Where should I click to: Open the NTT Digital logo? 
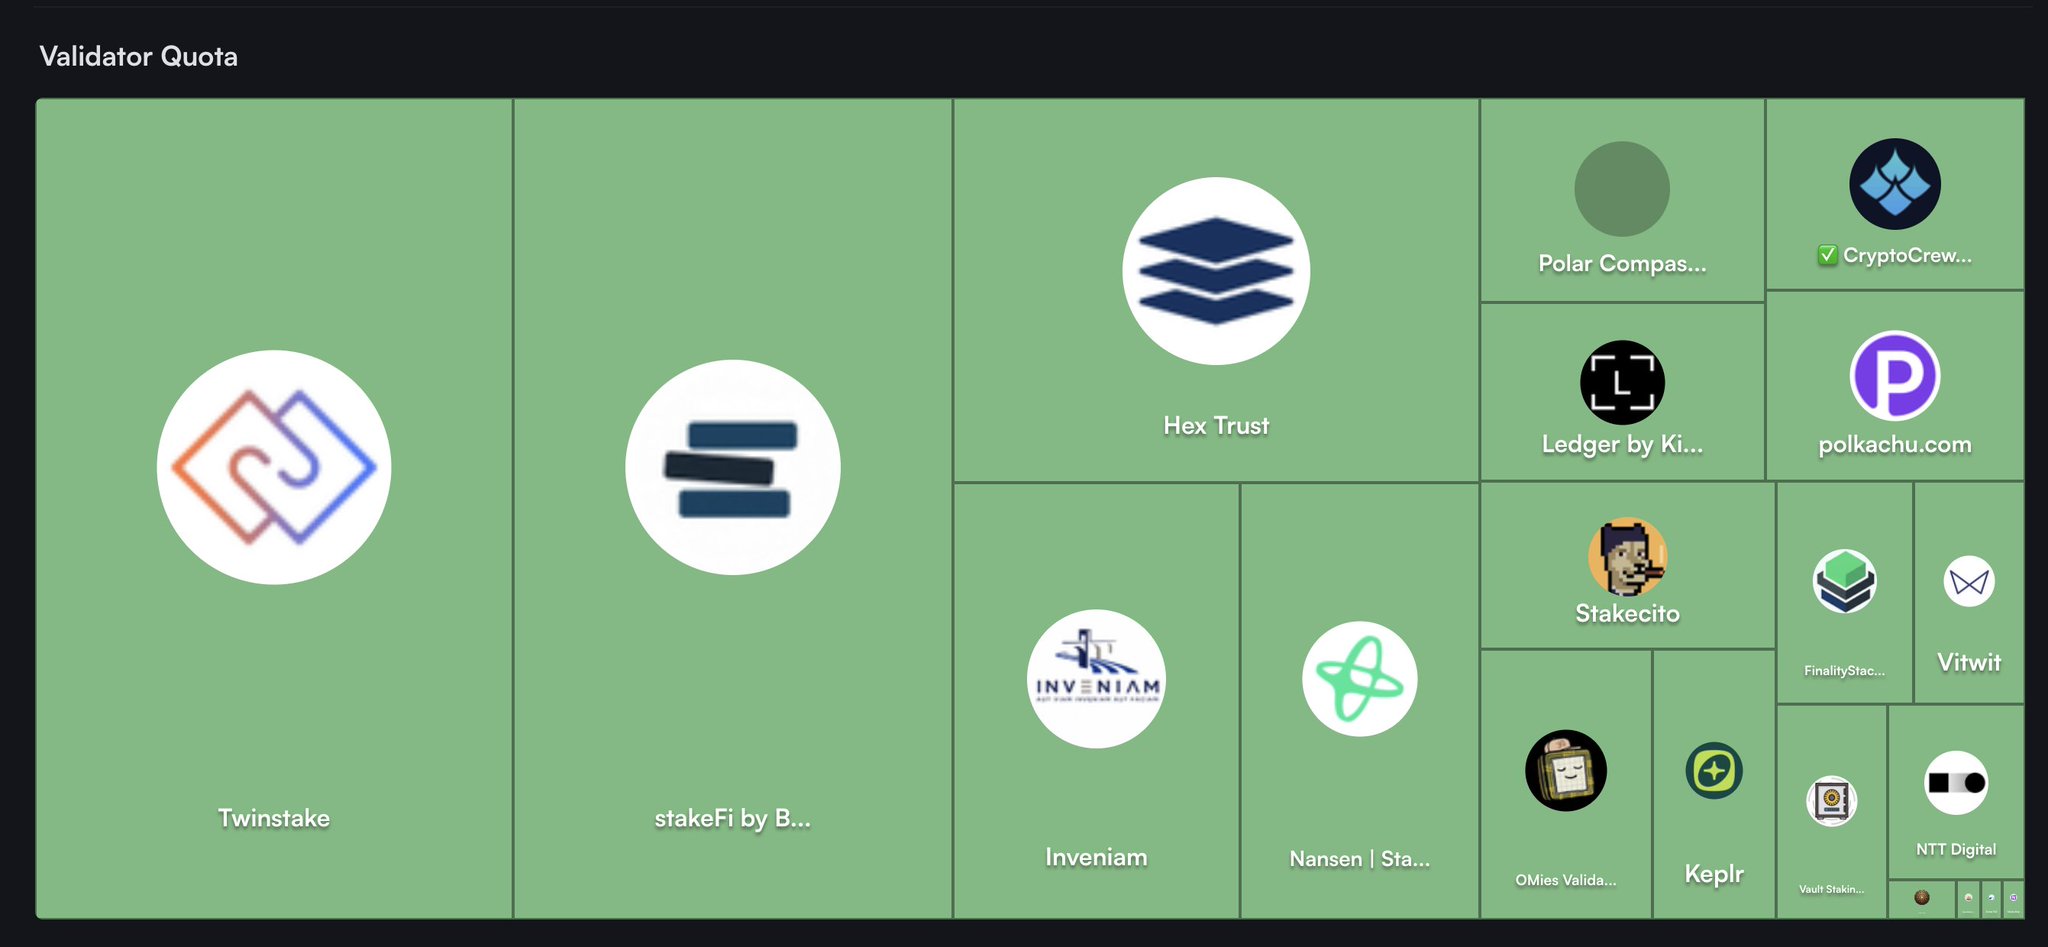pyautogui.click(x=1955, y=783)
